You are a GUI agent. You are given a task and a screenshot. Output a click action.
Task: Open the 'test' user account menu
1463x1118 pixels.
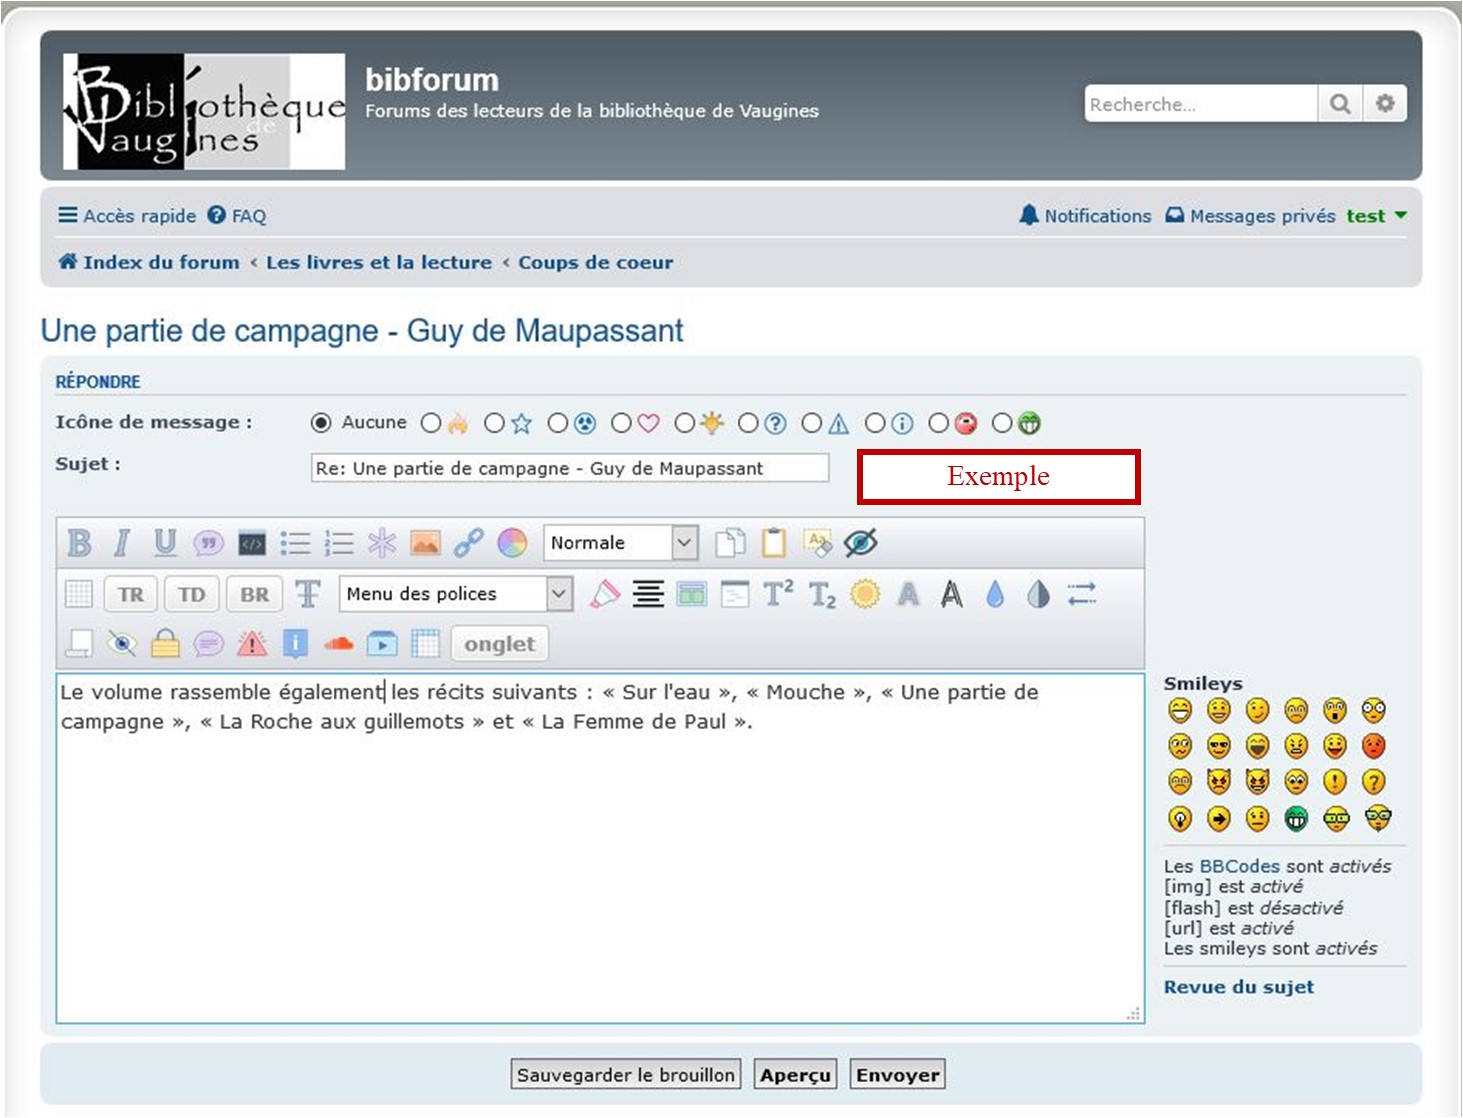(1375, 216)
